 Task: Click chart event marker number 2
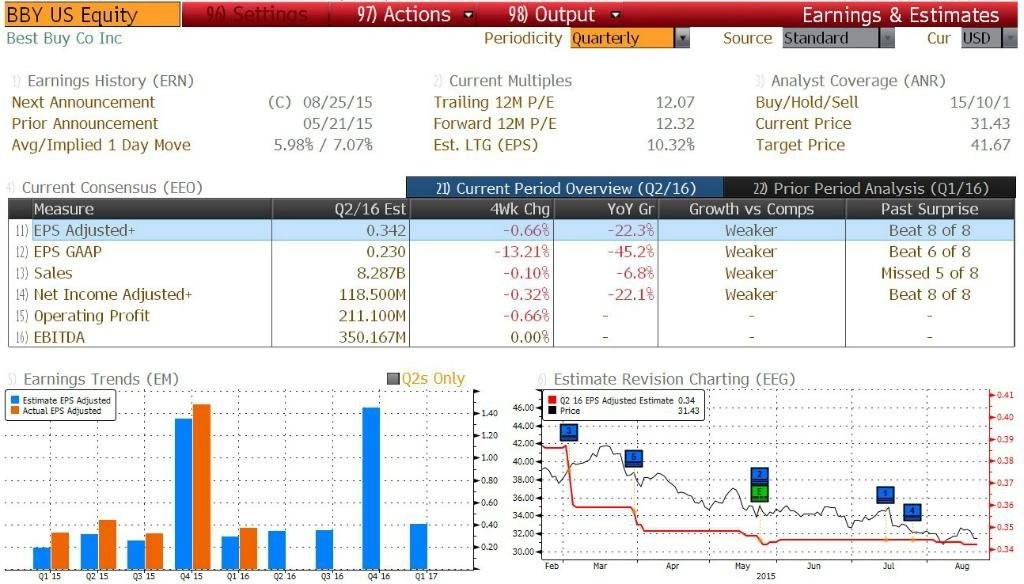(759, 476)
